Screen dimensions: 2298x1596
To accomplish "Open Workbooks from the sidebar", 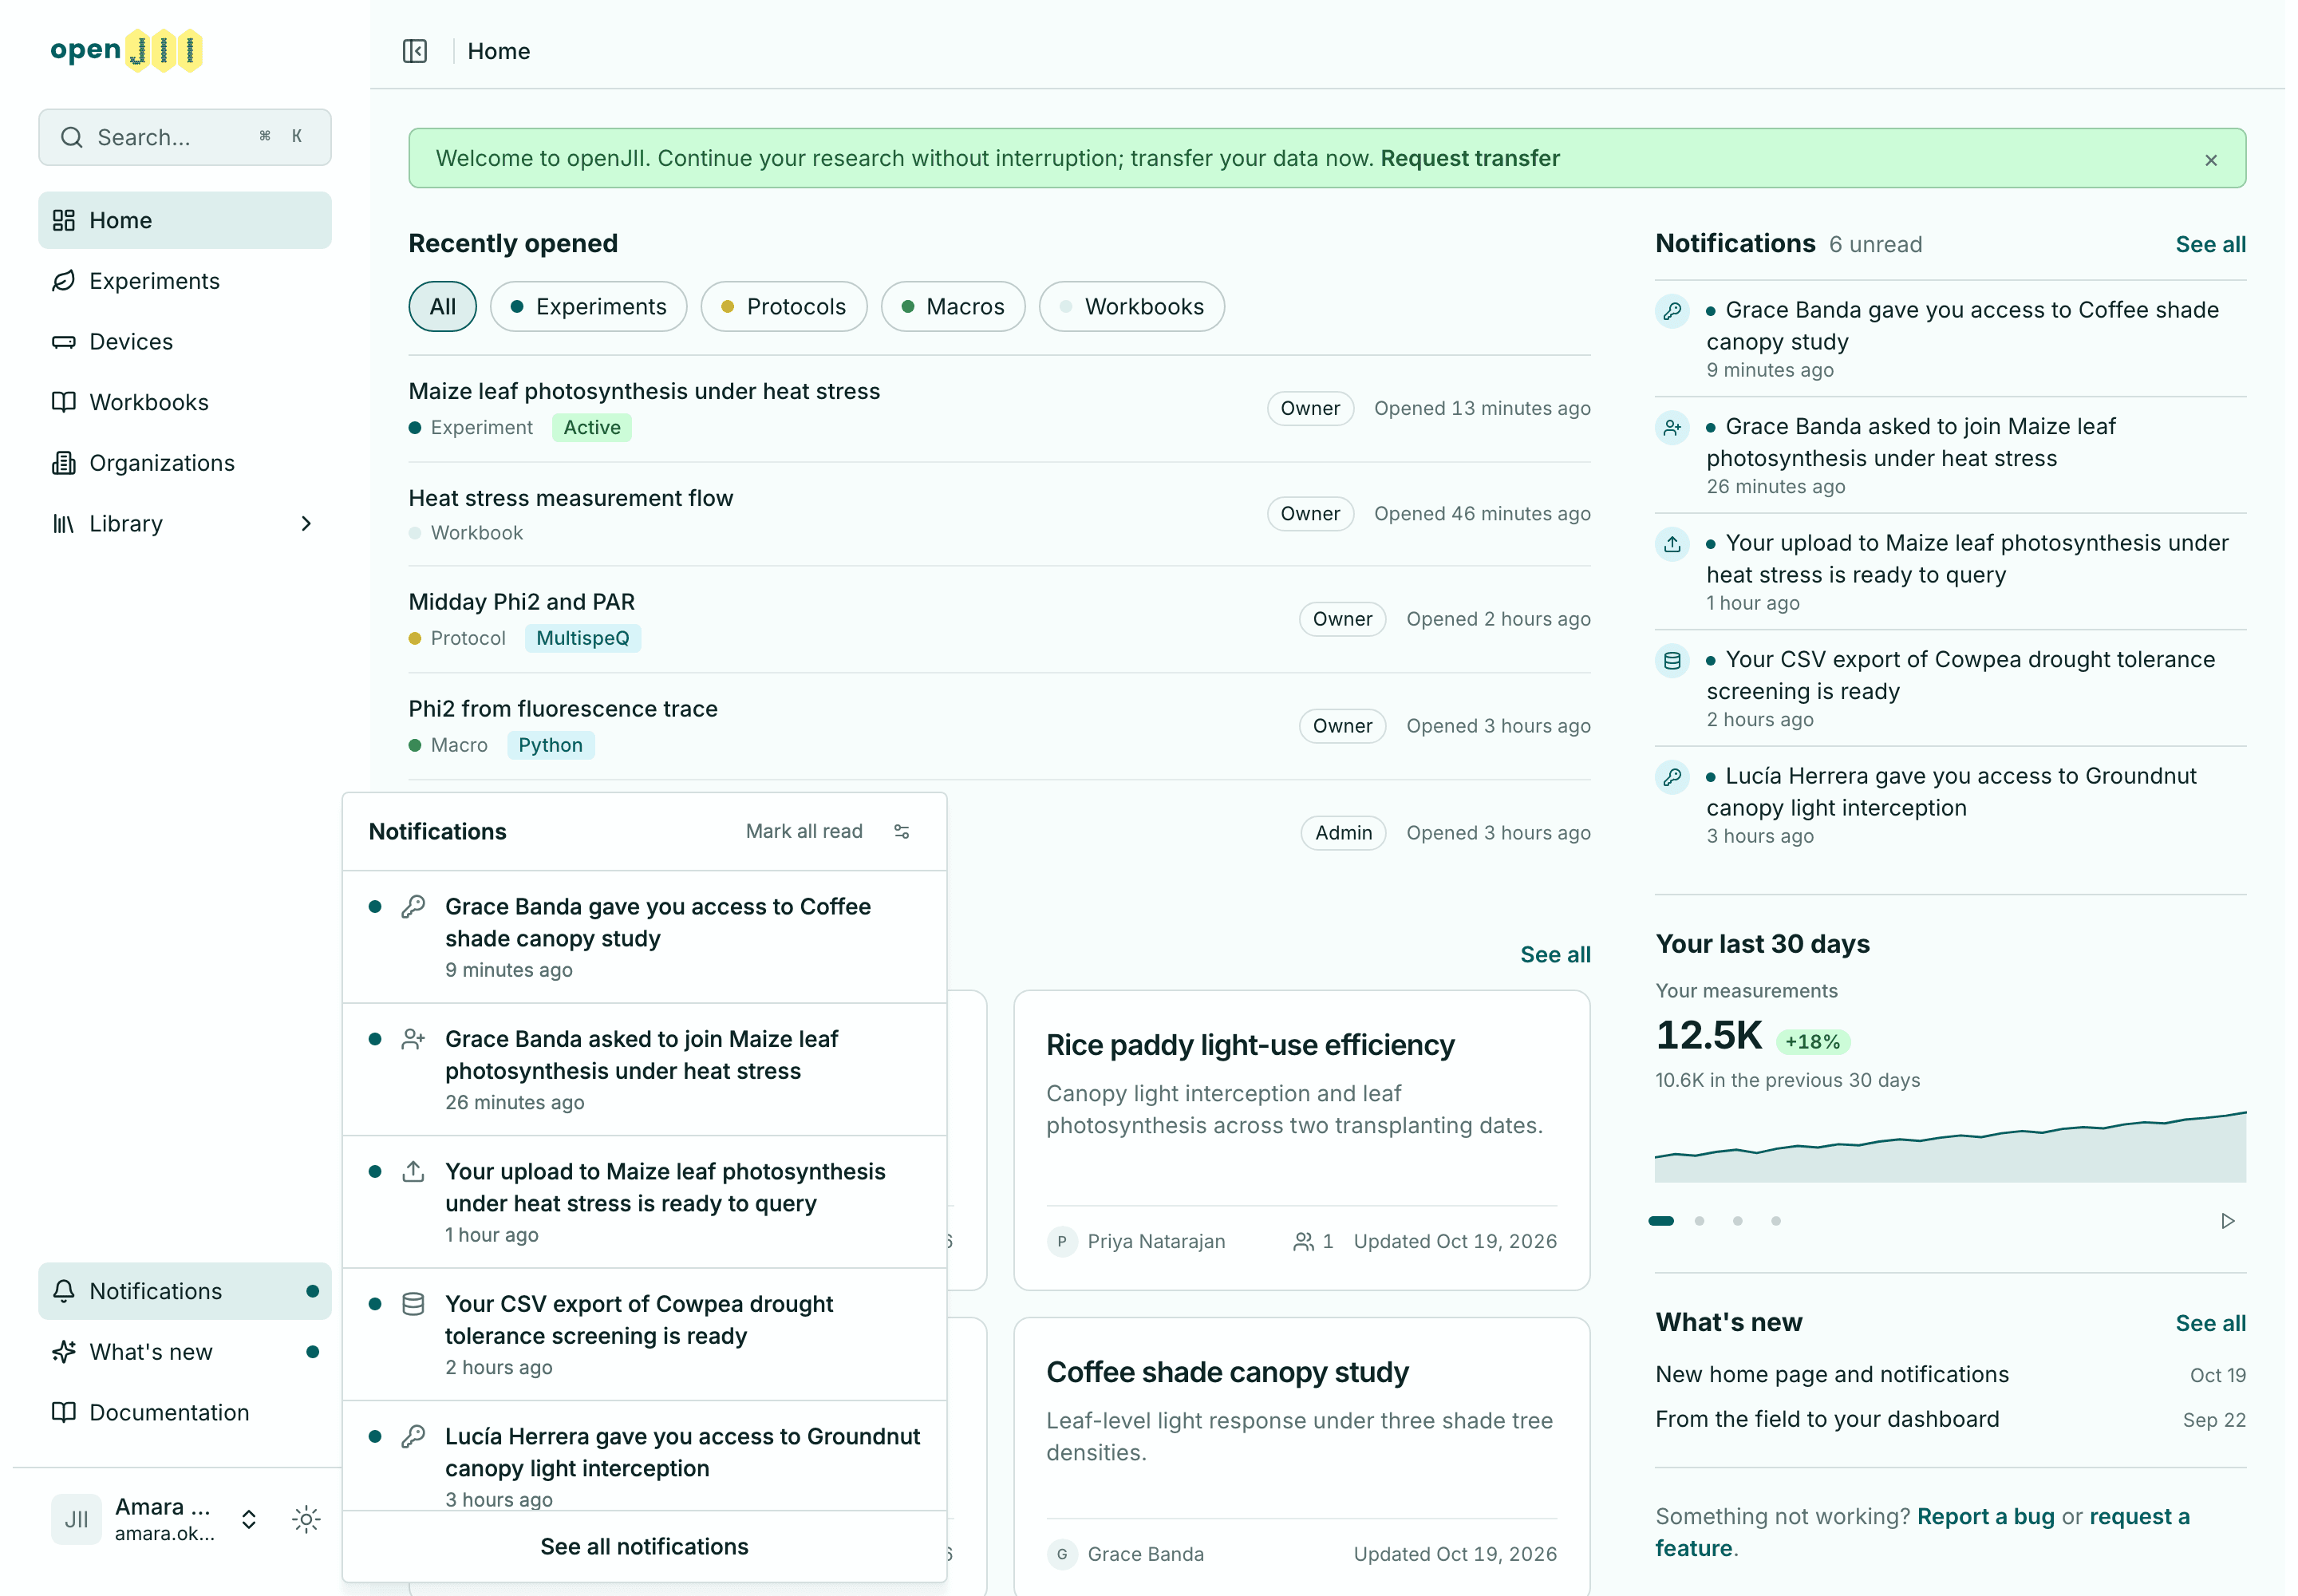I will pos(185,402).
